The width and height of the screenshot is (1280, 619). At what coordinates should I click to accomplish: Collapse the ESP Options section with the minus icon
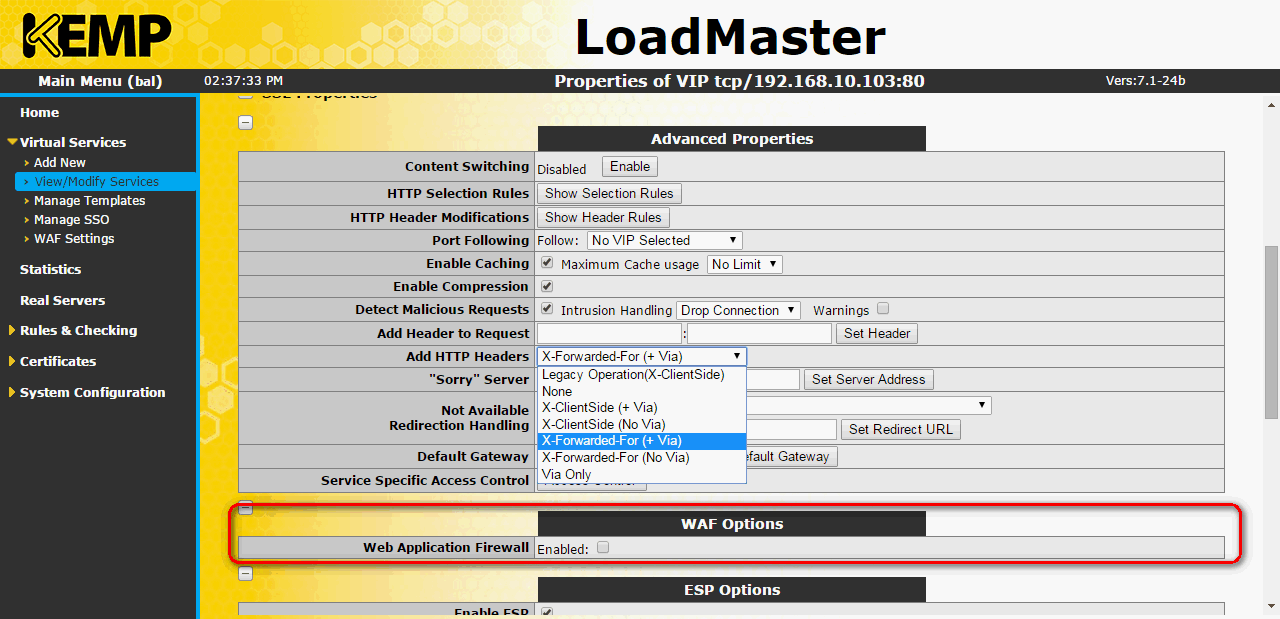(x=245, y=574)
